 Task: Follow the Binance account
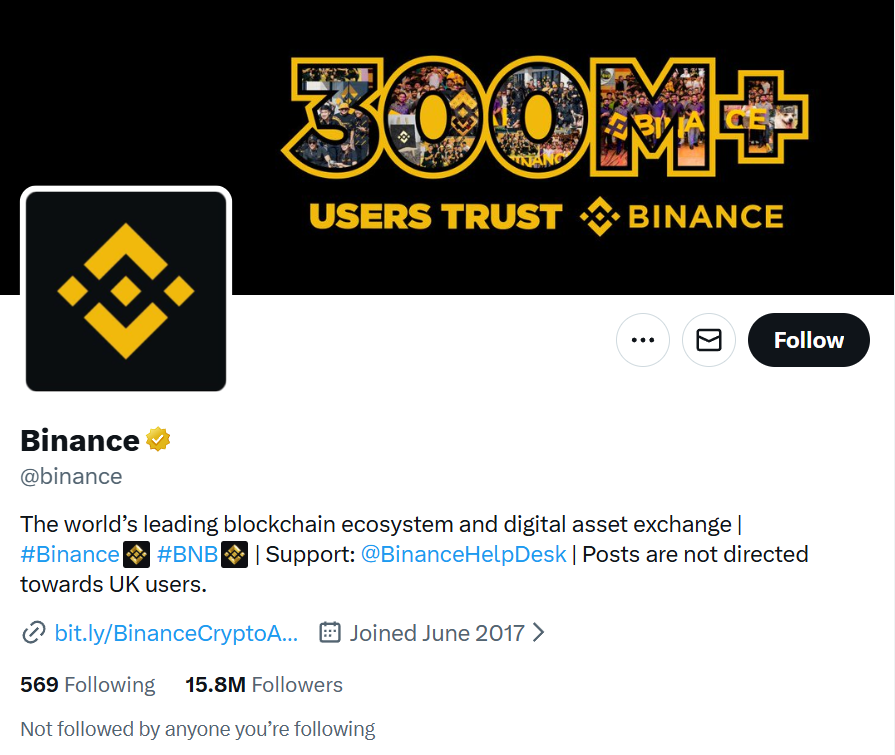point(808,340)
